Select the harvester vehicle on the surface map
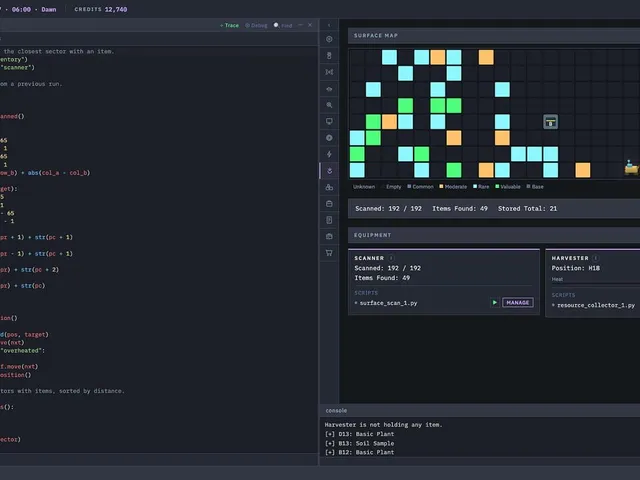Image resolution: width=640 pixels, height=480 pixels. click(x=631, y=168)
